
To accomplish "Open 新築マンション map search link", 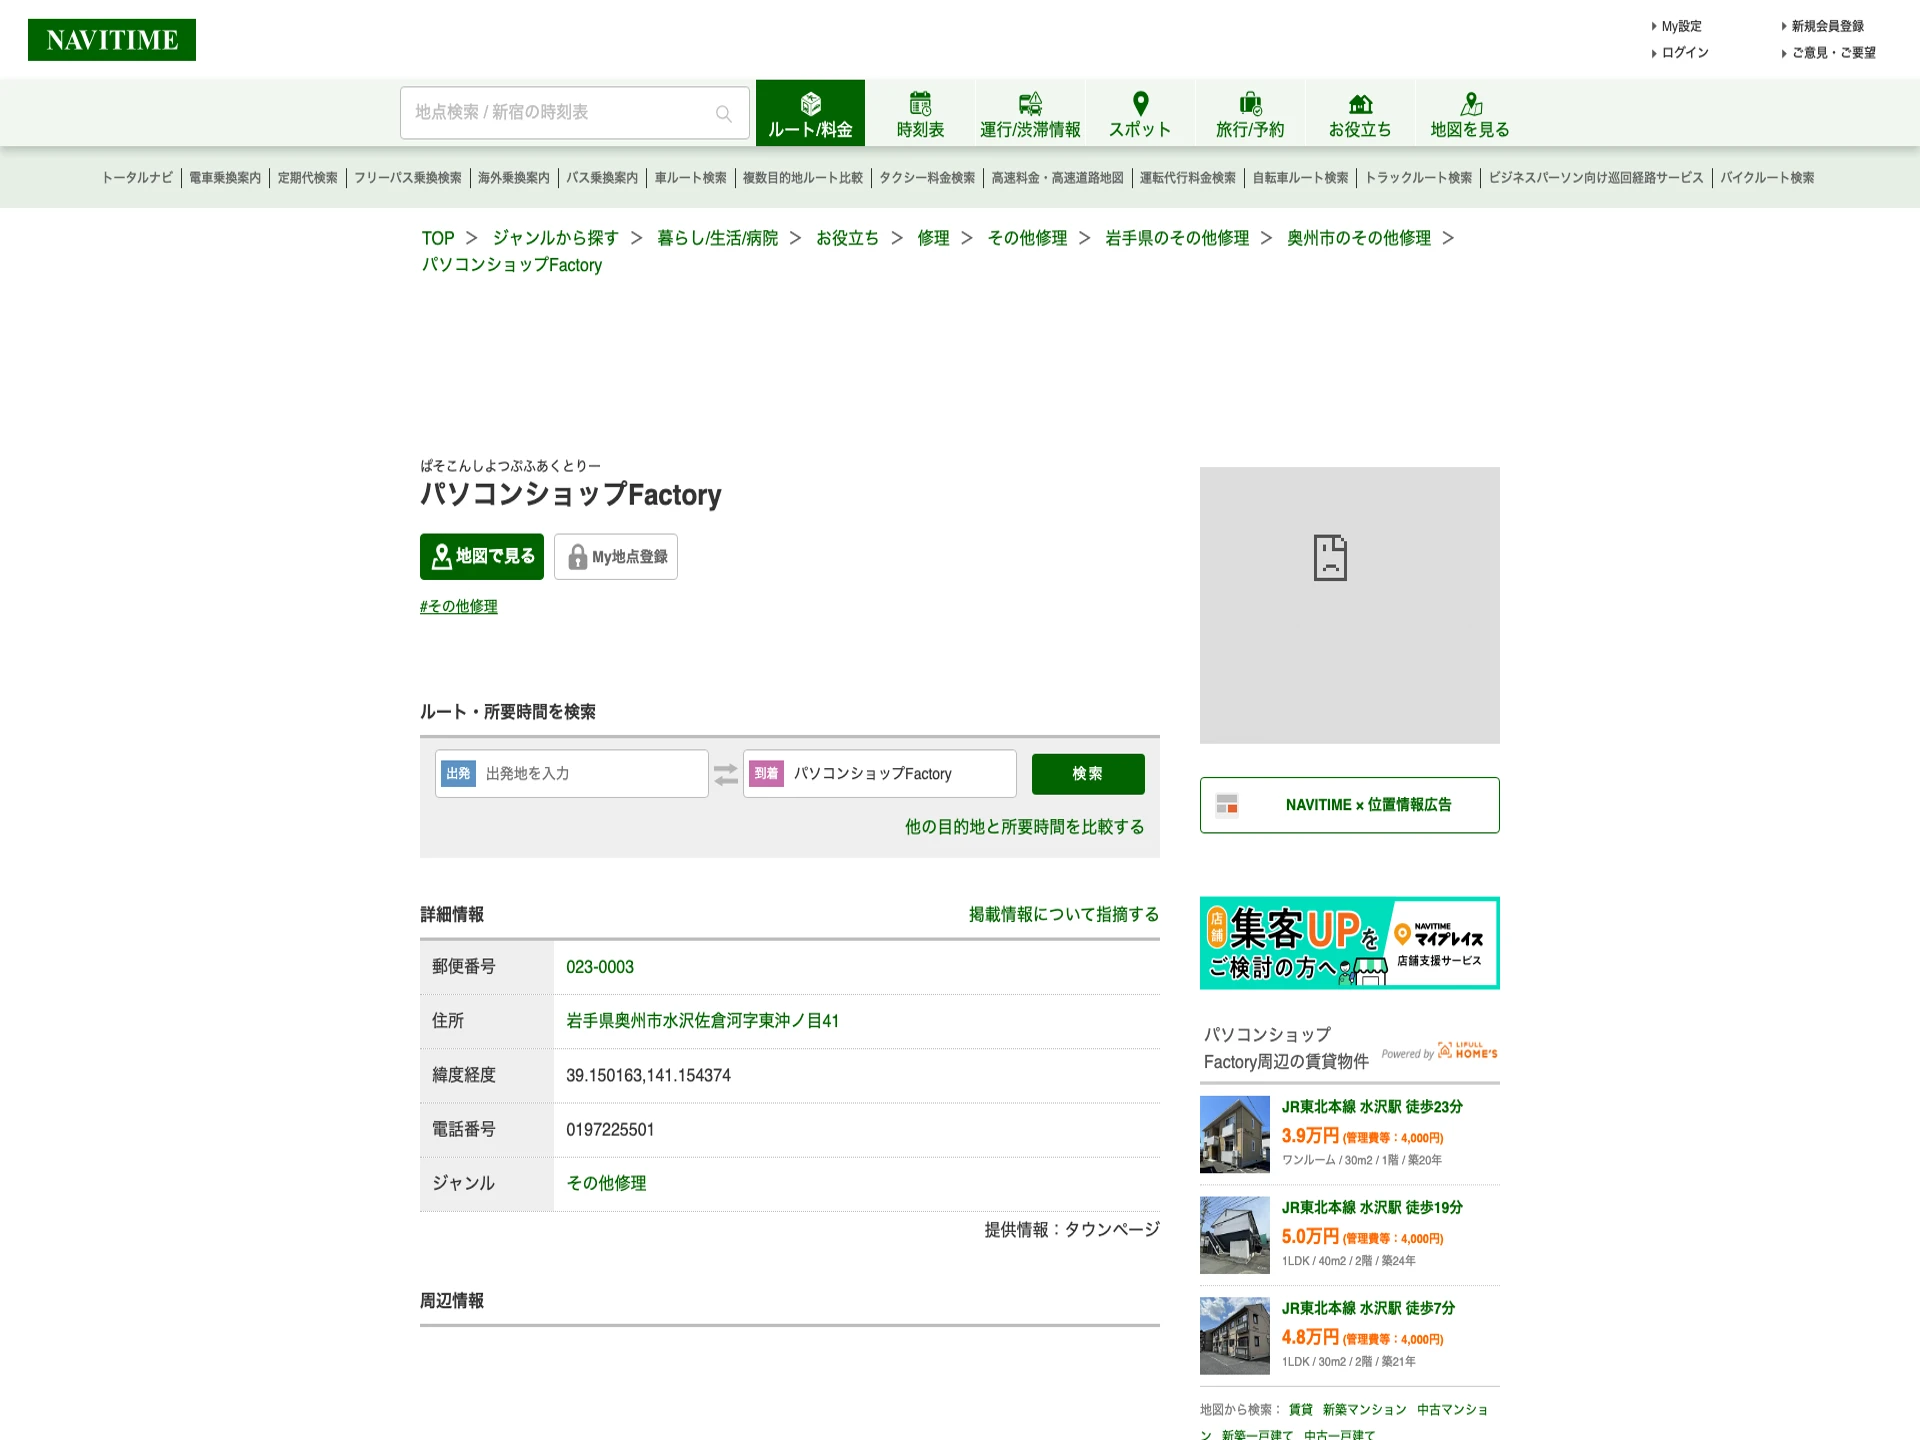I will [1364, 1410].
